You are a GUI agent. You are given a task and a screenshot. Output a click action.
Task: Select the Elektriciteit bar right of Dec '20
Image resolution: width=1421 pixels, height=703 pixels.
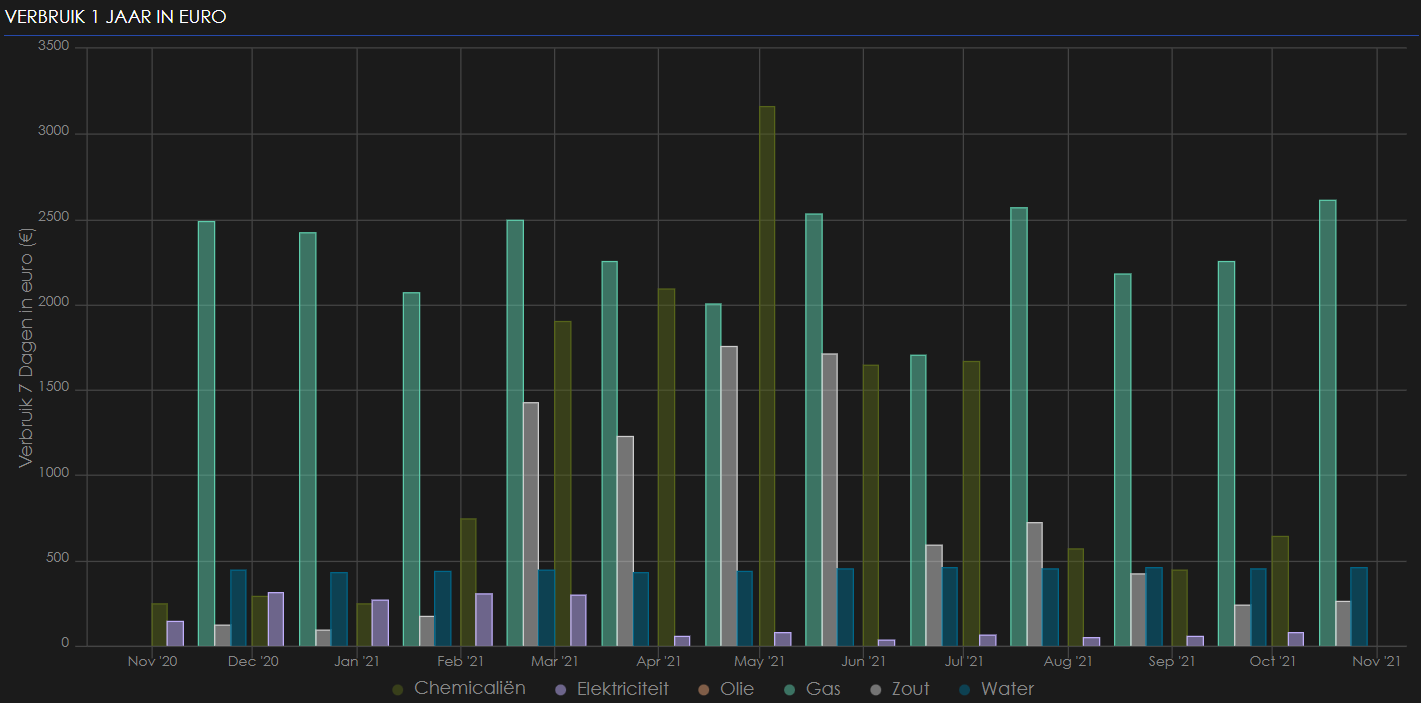[275, 619]
